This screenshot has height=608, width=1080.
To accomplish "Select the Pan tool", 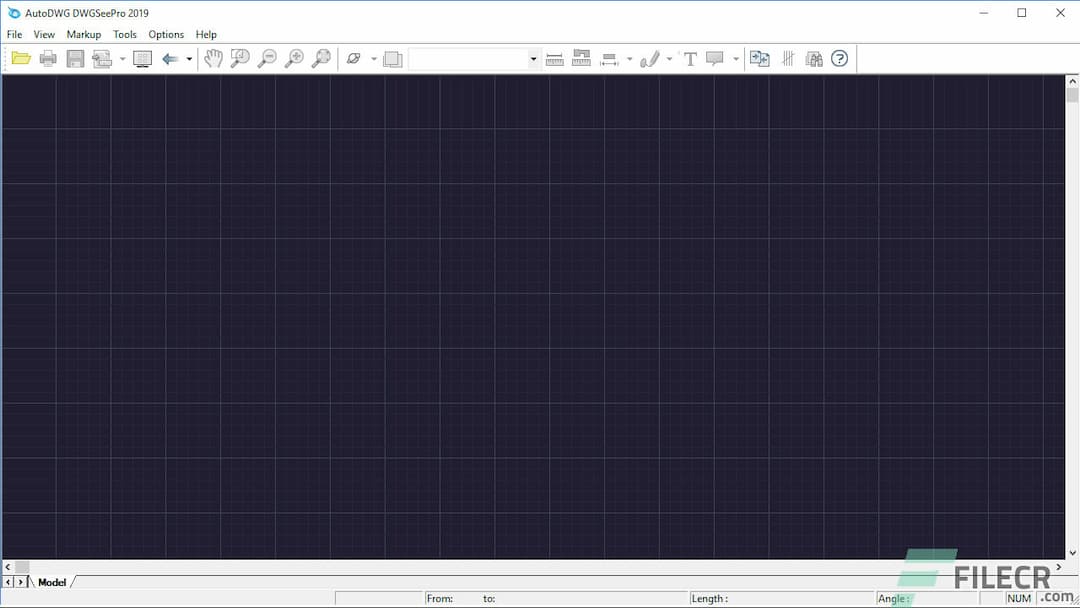I will click(x=213, y=58).
